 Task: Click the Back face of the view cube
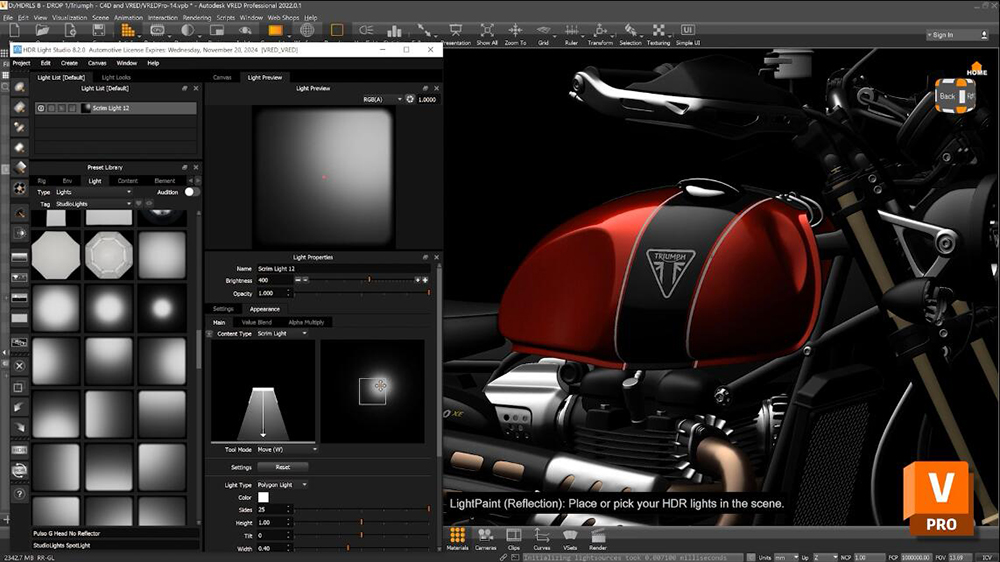(x=947, y=96)
